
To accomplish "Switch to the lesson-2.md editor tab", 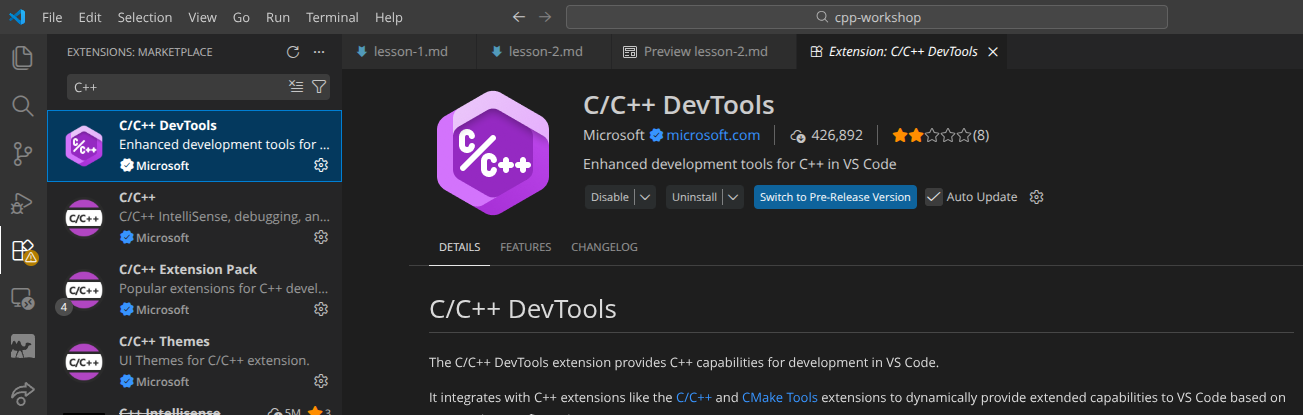I will coord(545,51).
